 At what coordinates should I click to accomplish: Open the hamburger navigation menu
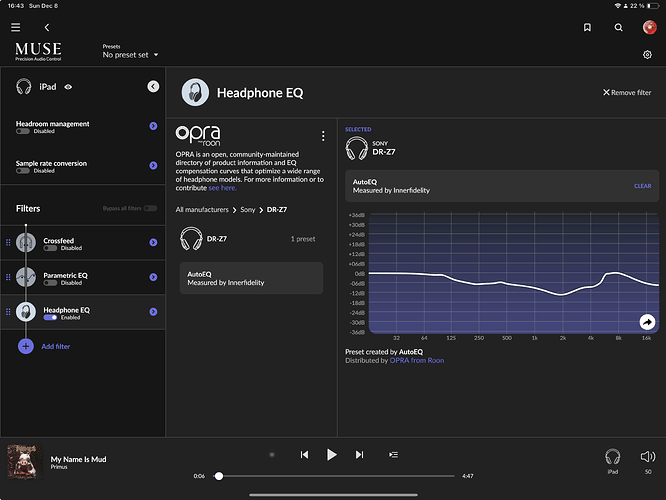click(x=16, y=28)
